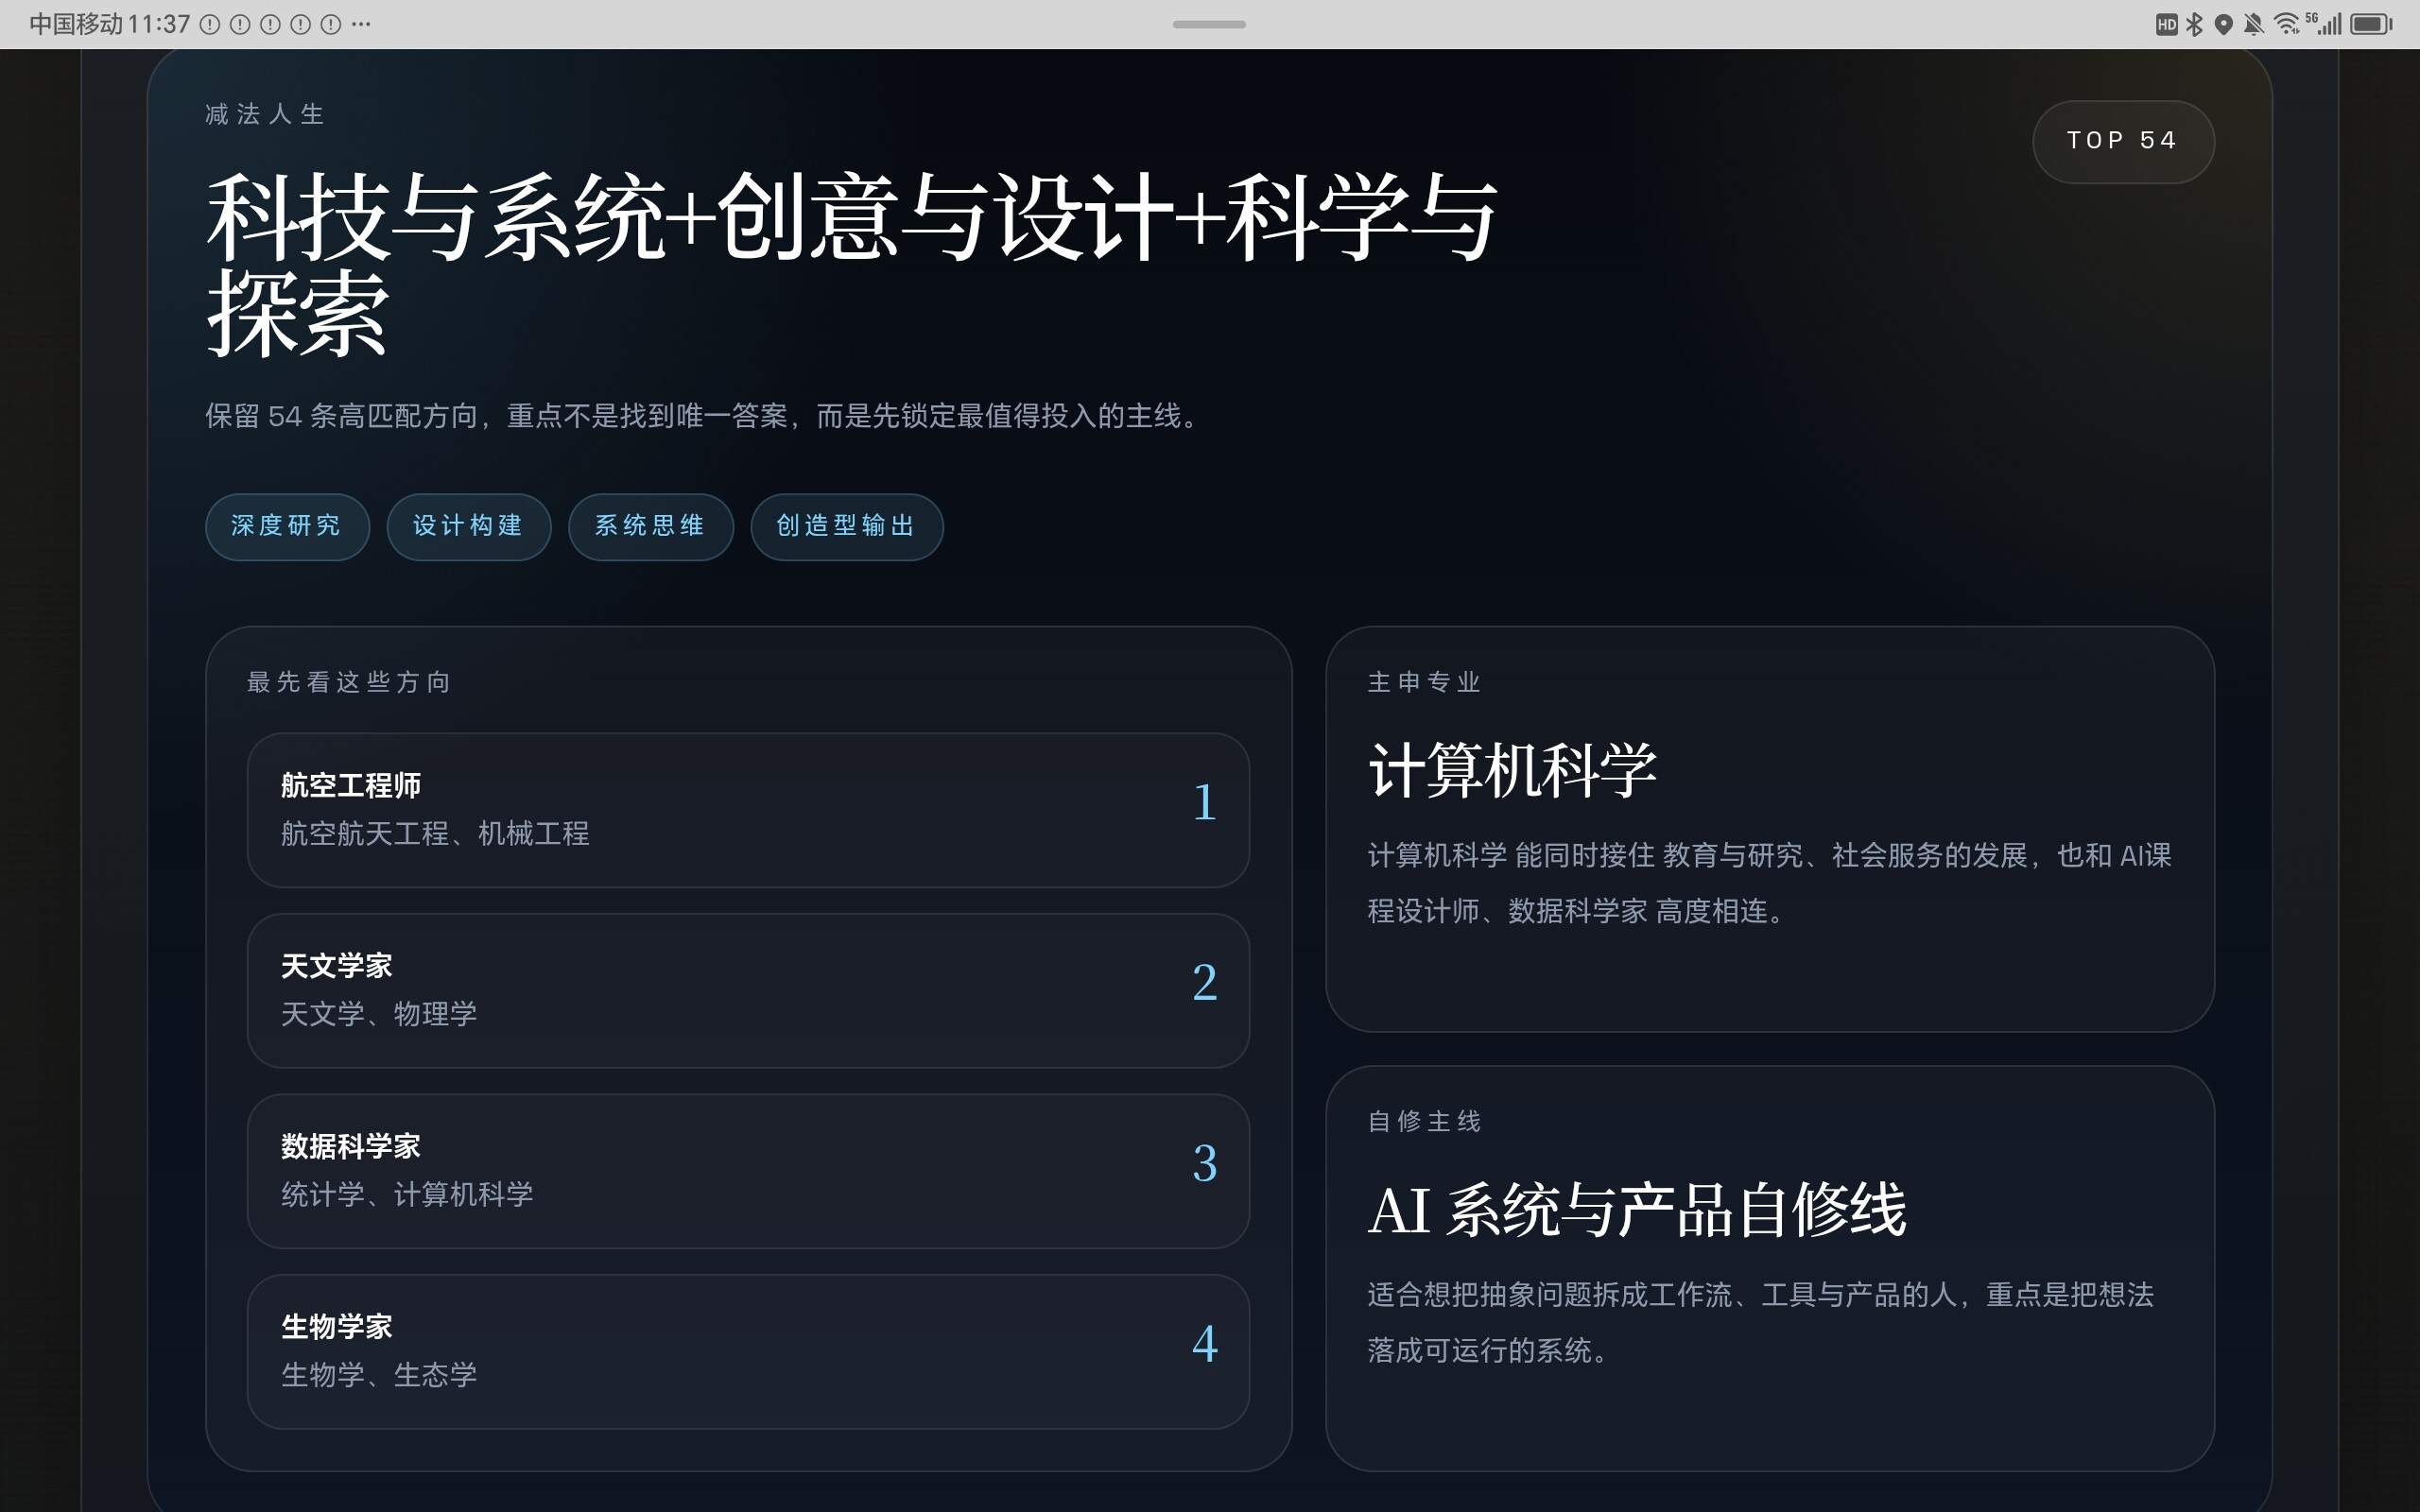Screen dimensions: 2420x1512
Task: Tap the TOP 54 badge
Action: tap(2123, 140)
